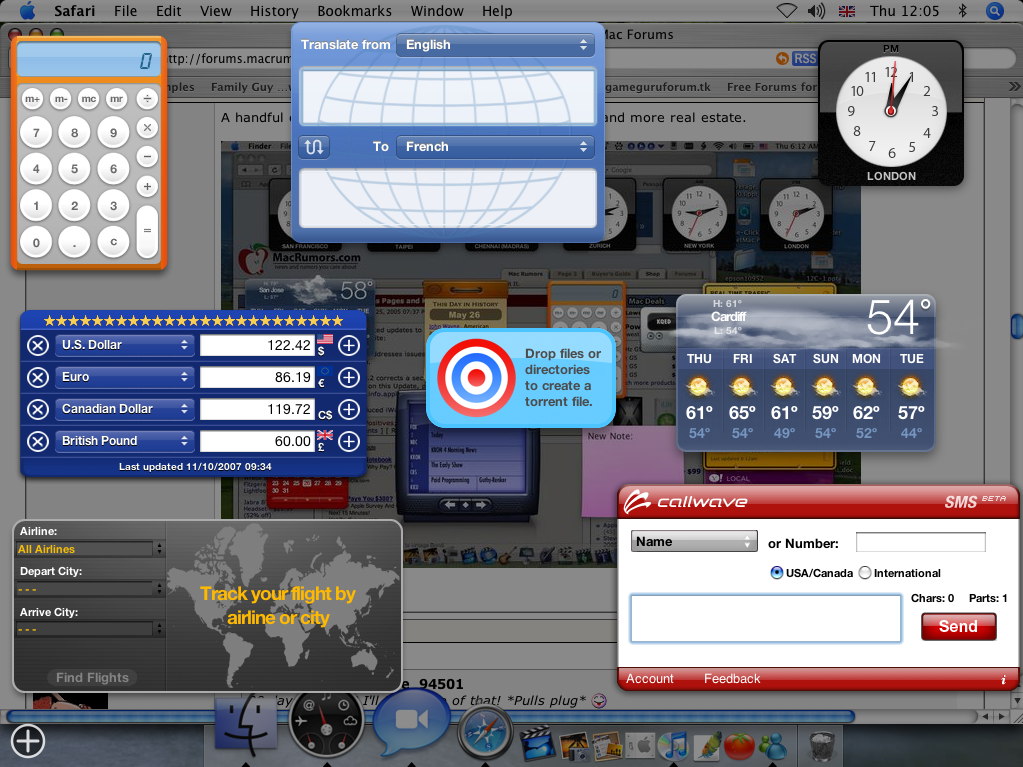Open the red tomato app in Dock
1023x767 pixels.
[739, 745]
